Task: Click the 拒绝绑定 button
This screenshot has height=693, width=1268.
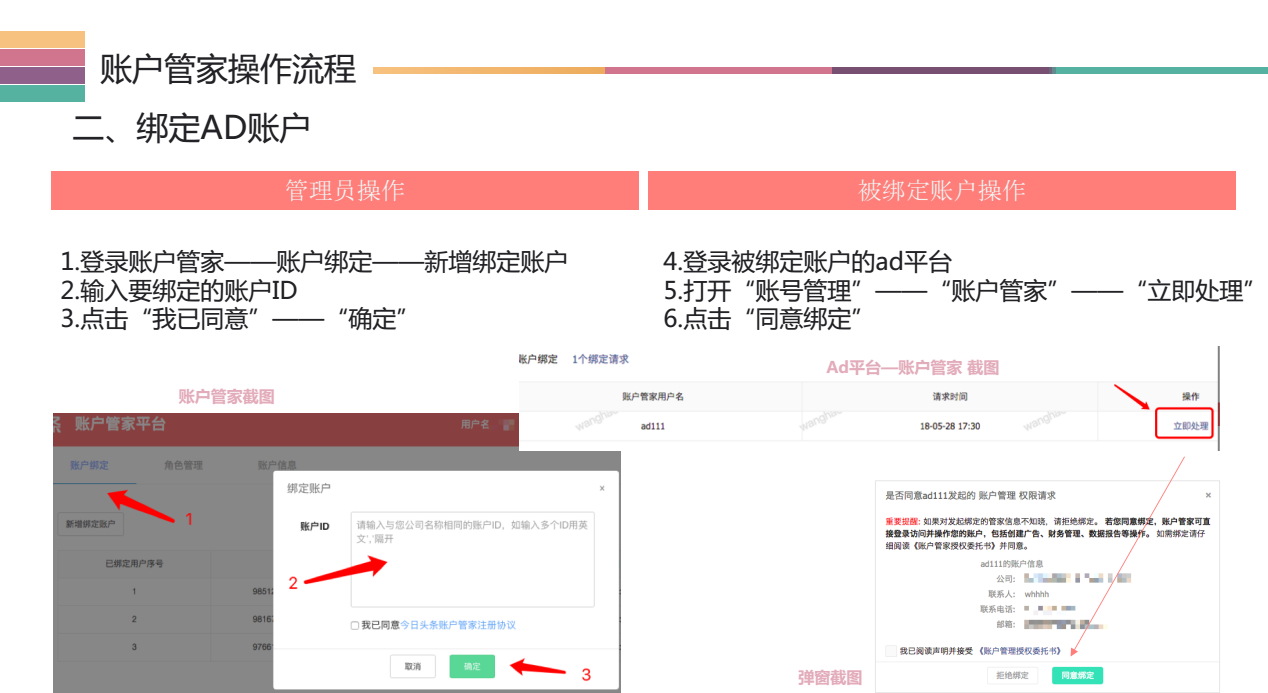Action: click(1012, 675)
